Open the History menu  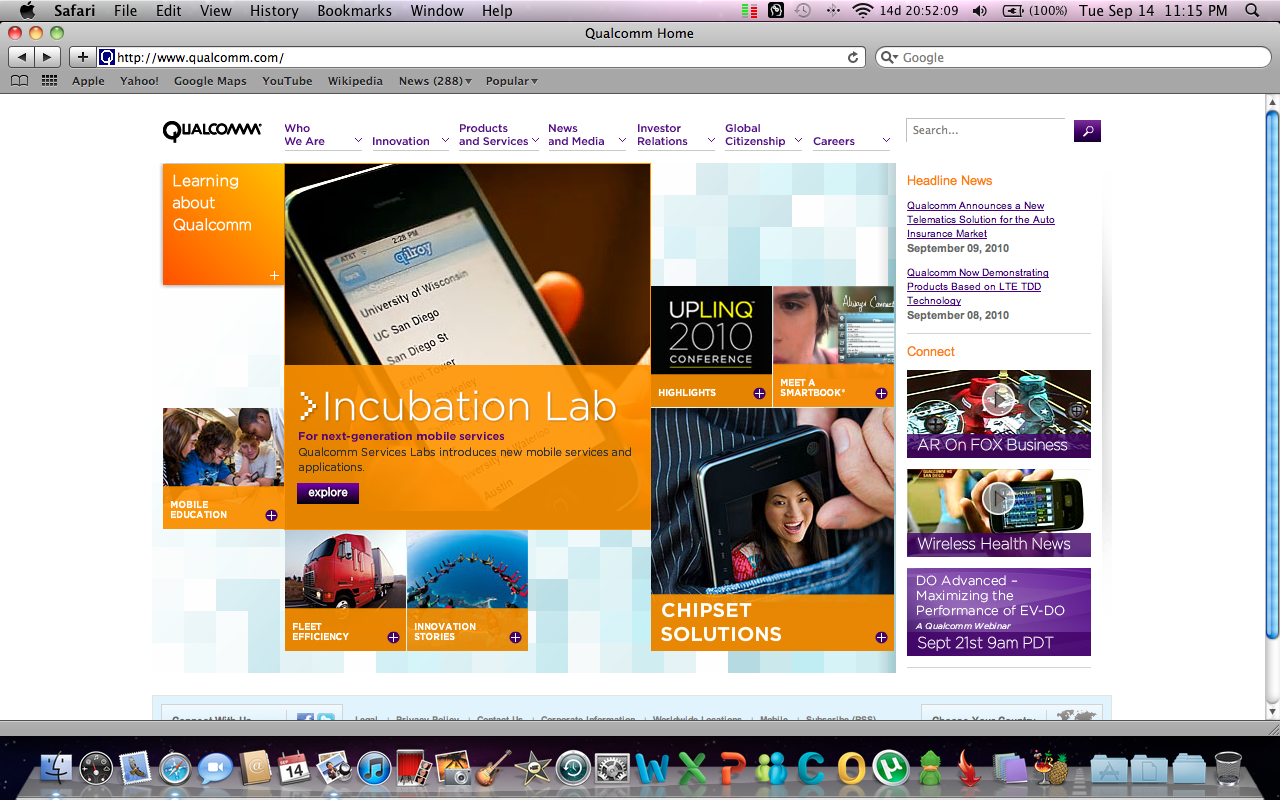click(x=274, y=11)
